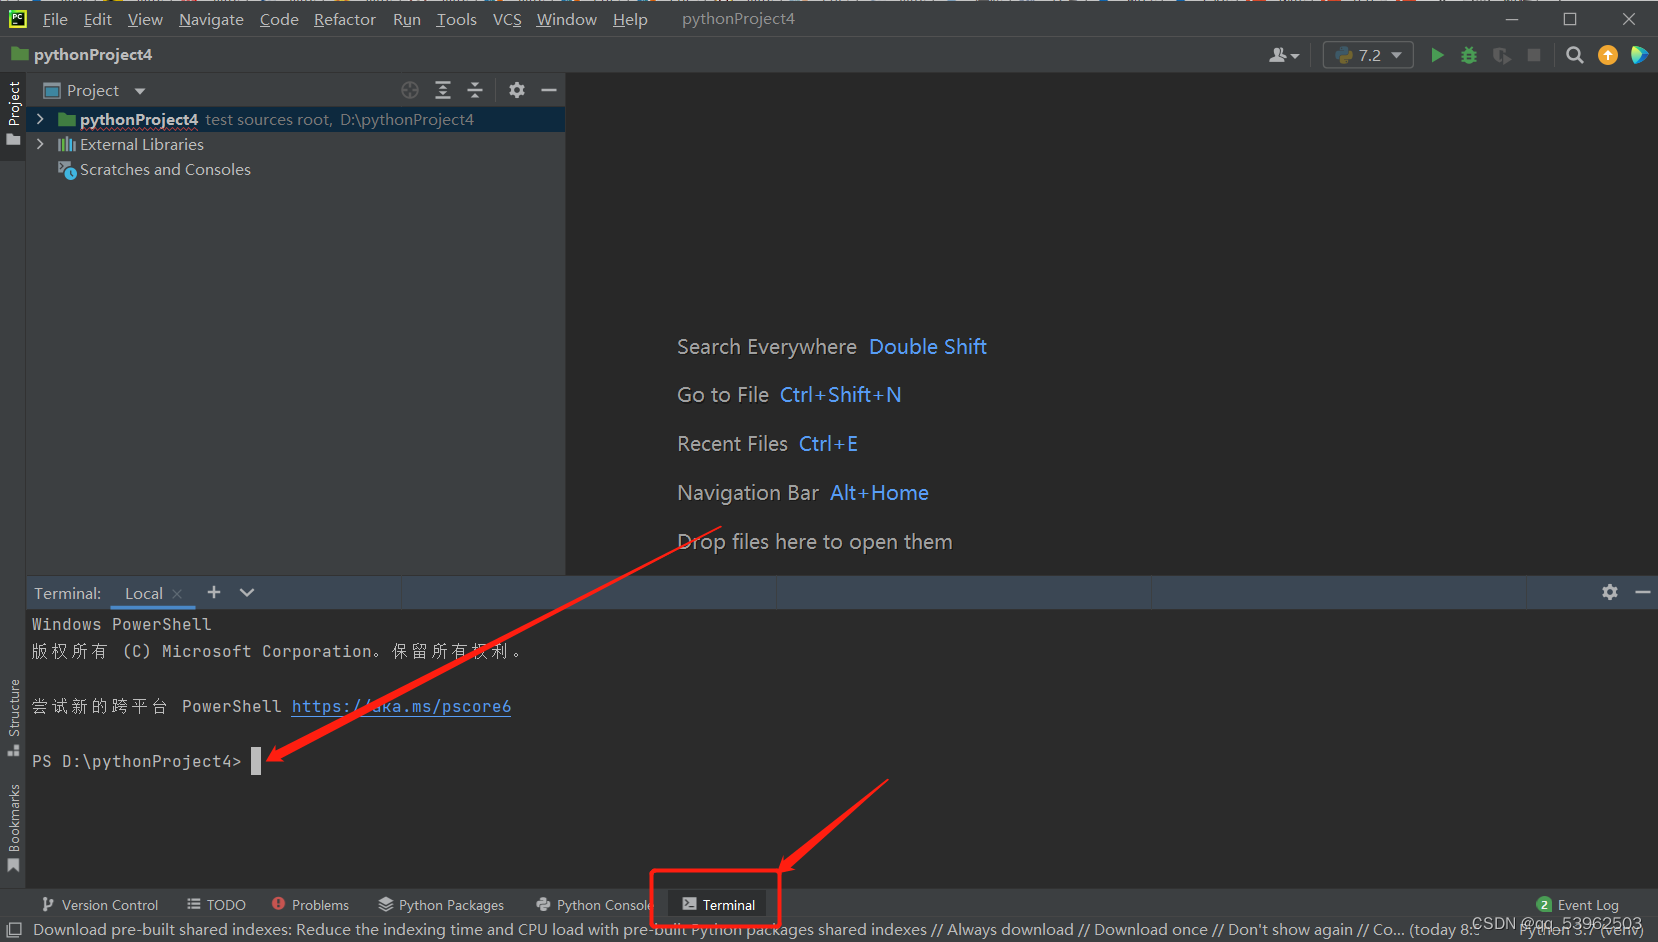Open the Event Log
This screenshot has height=942, width=1658.
pyautogui.click(x=1577, y=905)
